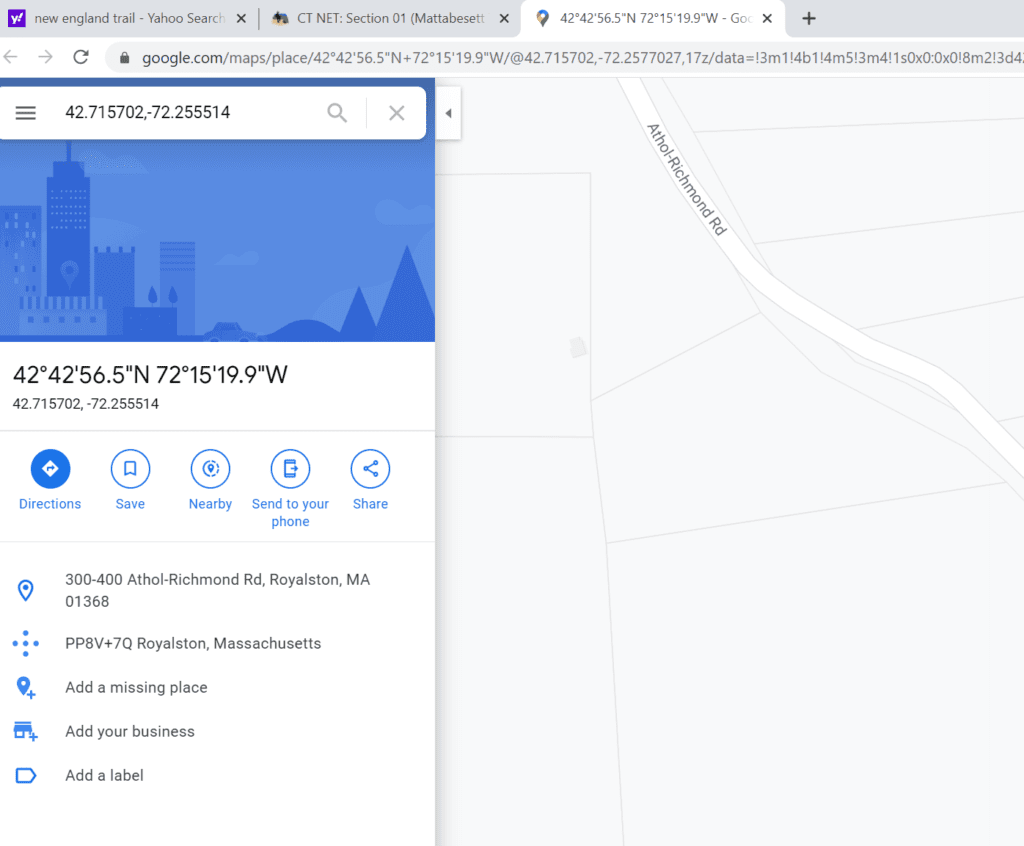
Task: Click Send to your phone icon
Action: 290,469
